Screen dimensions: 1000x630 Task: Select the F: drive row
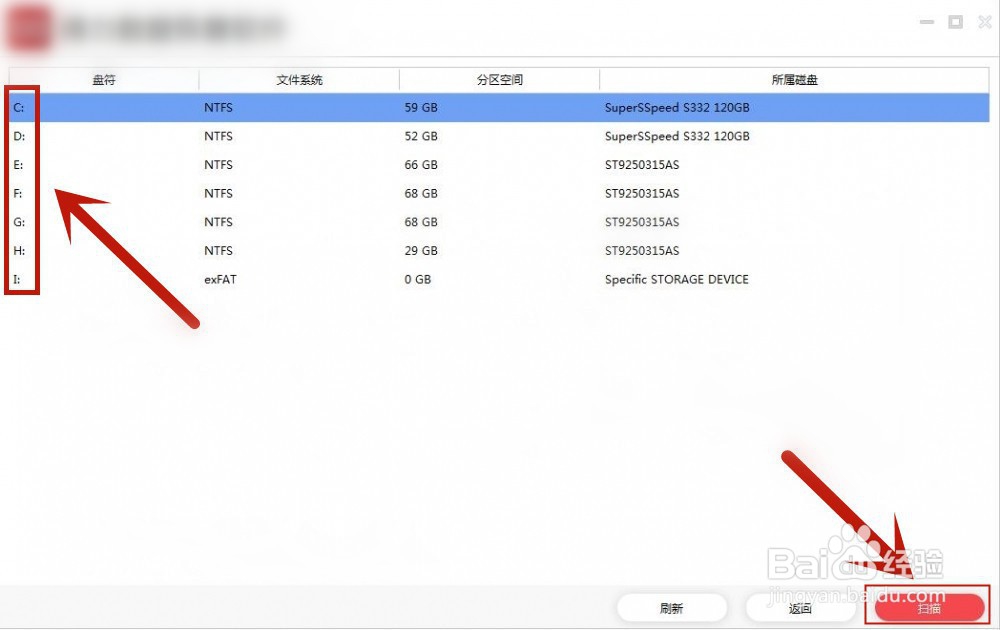pos(499,193)
